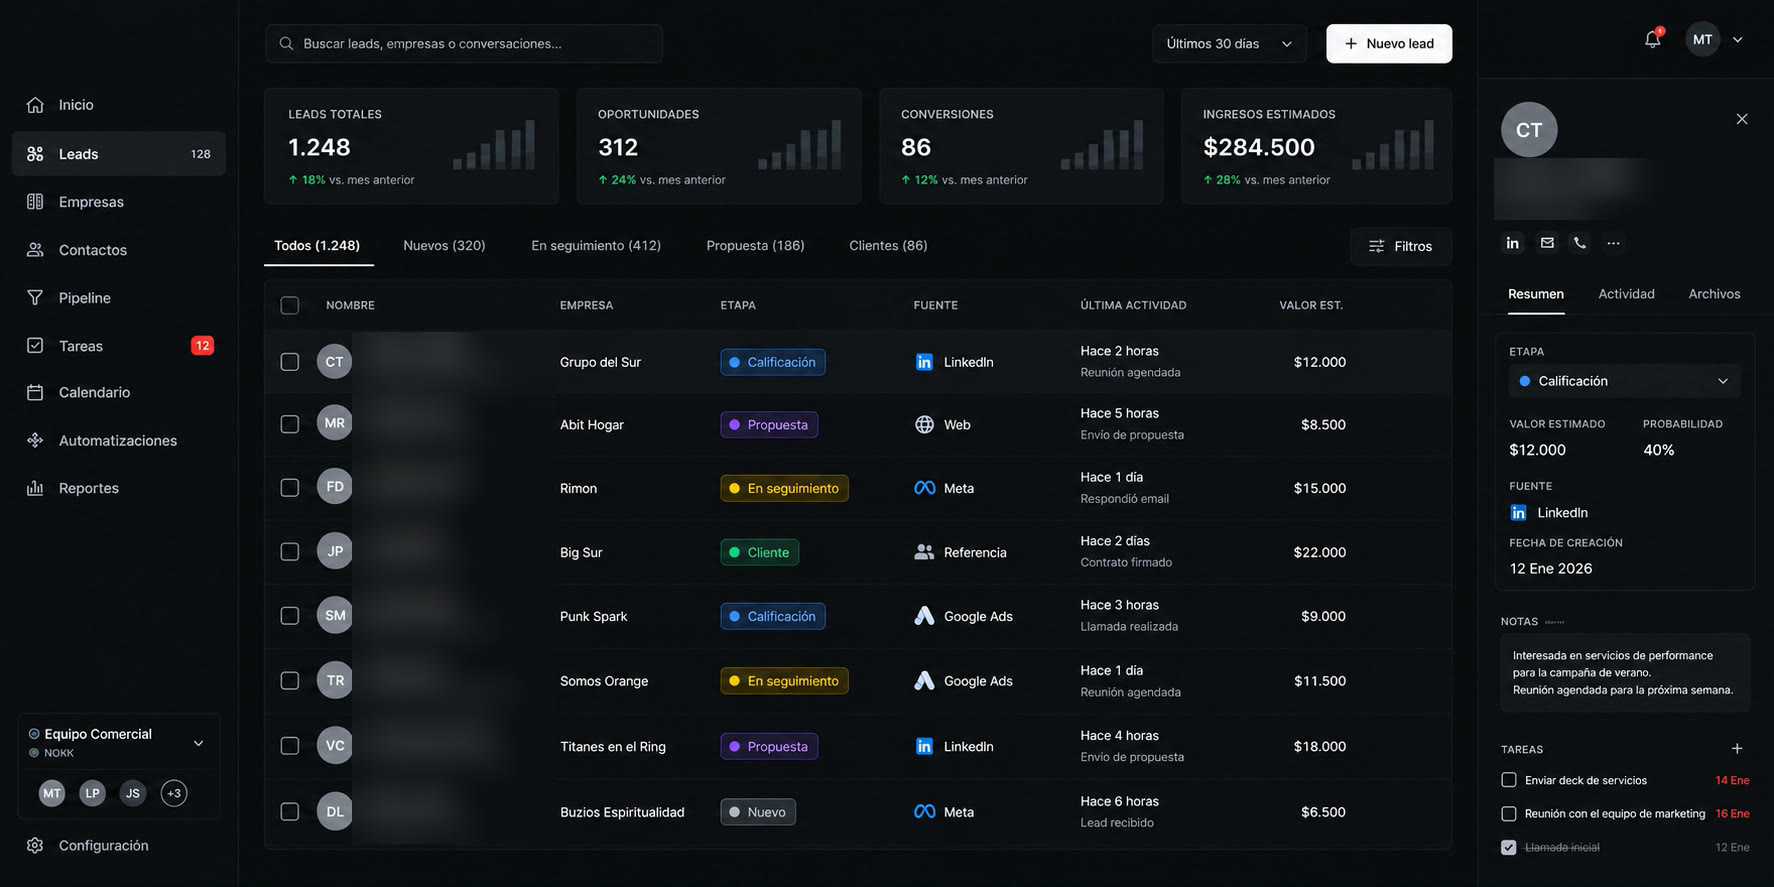Open more actions ellipsis in detail panel
Screen dimensions: 1774x887
1613,243
